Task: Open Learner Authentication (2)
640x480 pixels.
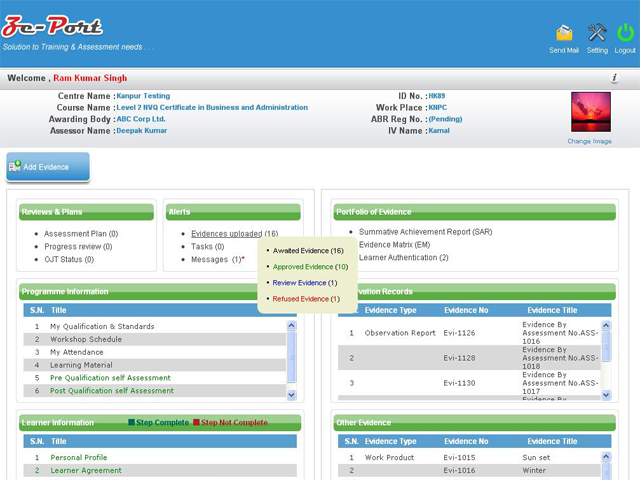Action: pos(404,258)
